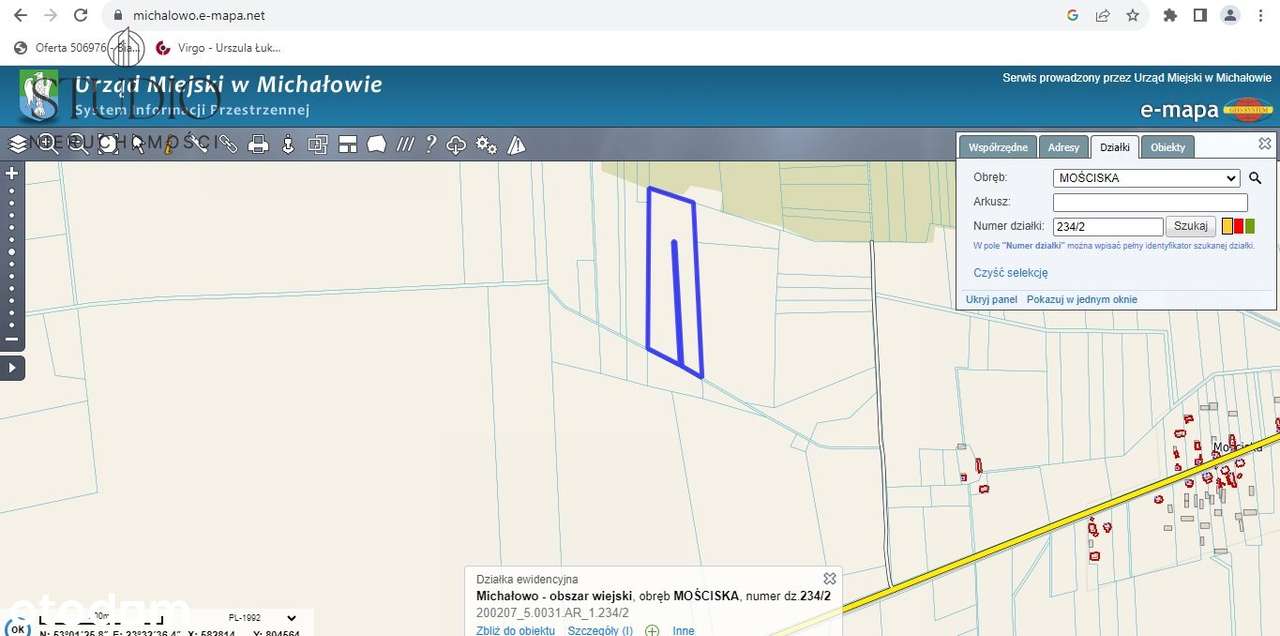The width and height of the screenshot is (1280, 636).
Task: Click the street view person icon
Action: click(288, 145)
